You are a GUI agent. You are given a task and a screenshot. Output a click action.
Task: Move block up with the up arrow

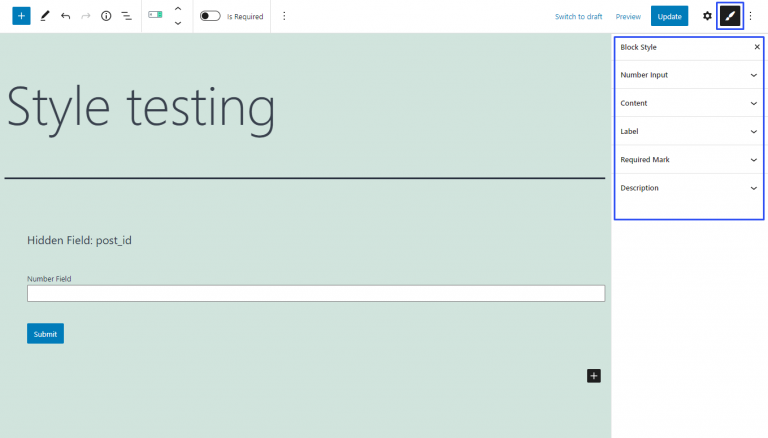coord(178,9)
